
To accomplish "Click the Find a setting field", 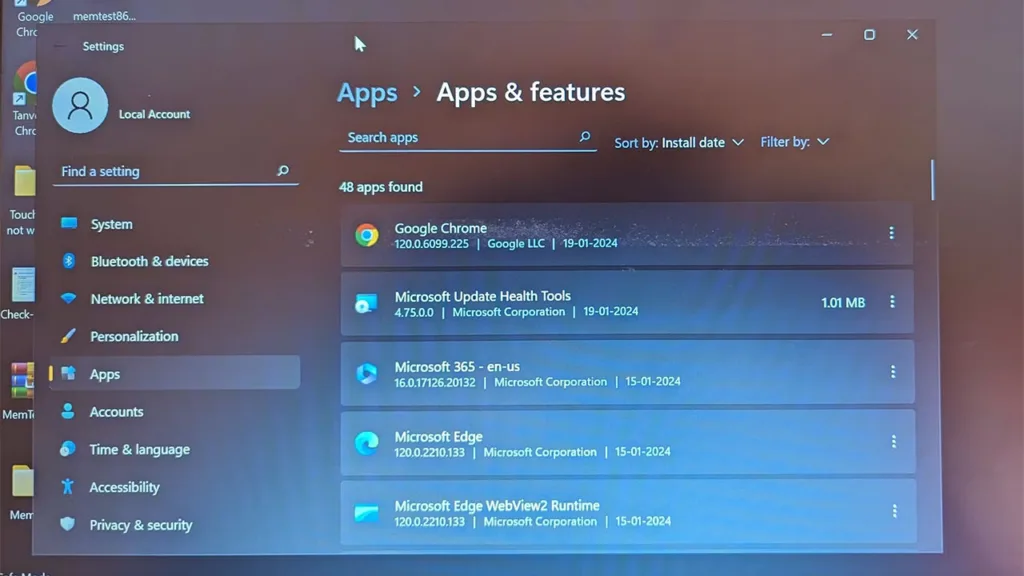I will click(176, 171).
